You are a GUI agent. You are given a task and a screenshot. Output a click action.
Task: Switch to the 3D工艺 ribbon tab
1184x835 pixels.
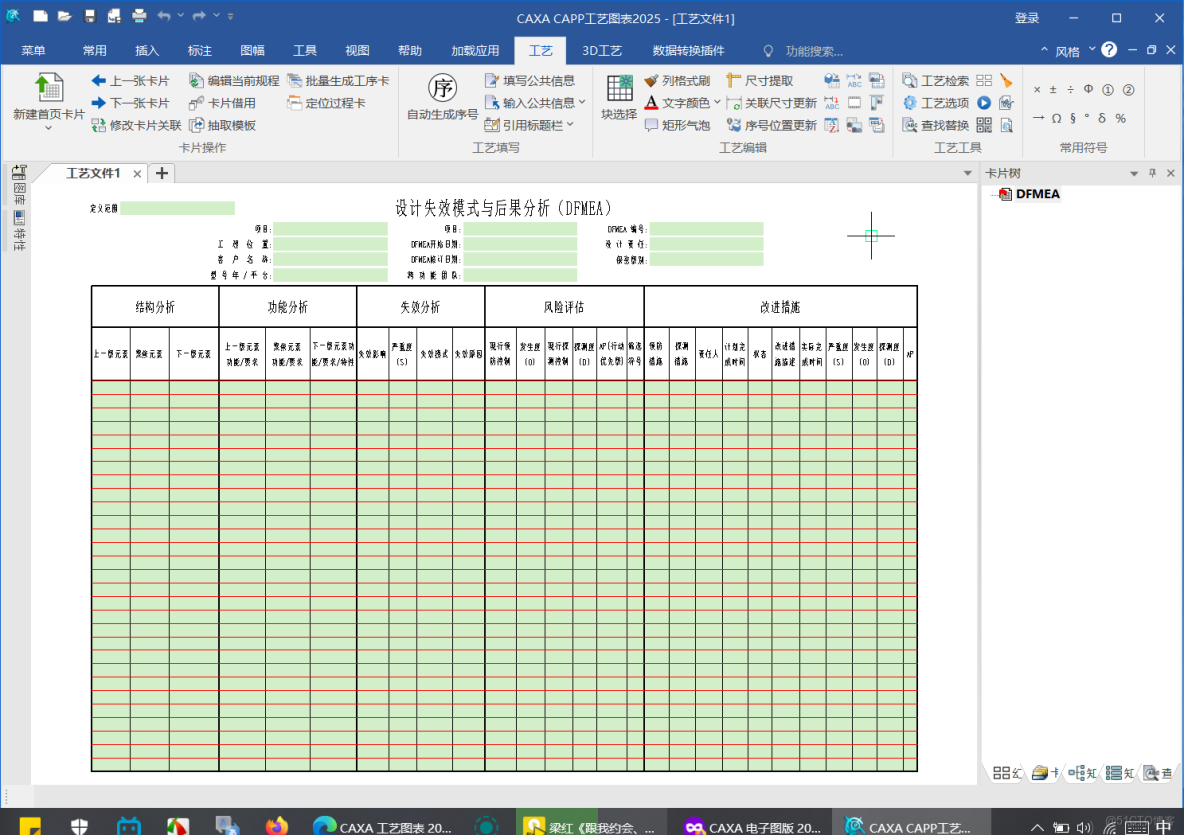tap(602, 50)
